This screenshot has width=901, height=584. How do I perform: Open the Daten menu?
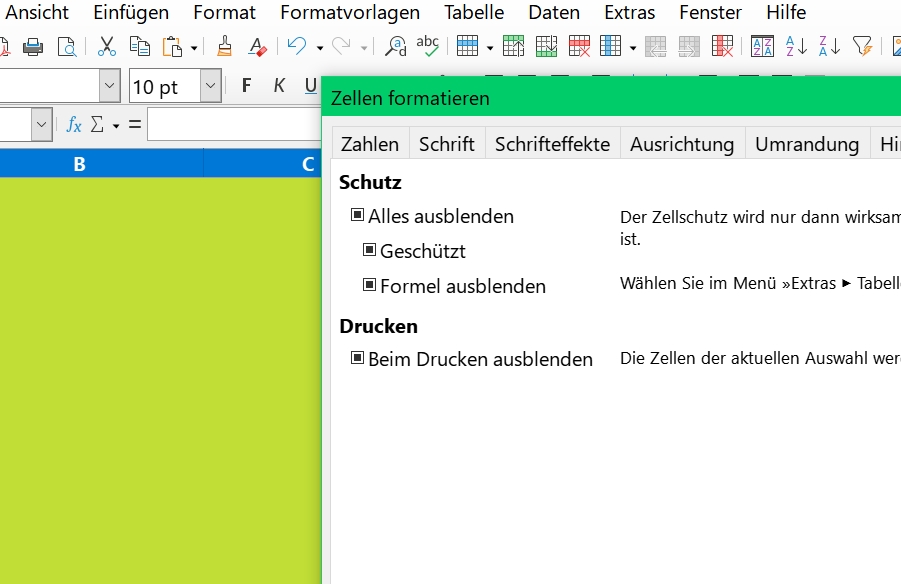coord(554,12)
